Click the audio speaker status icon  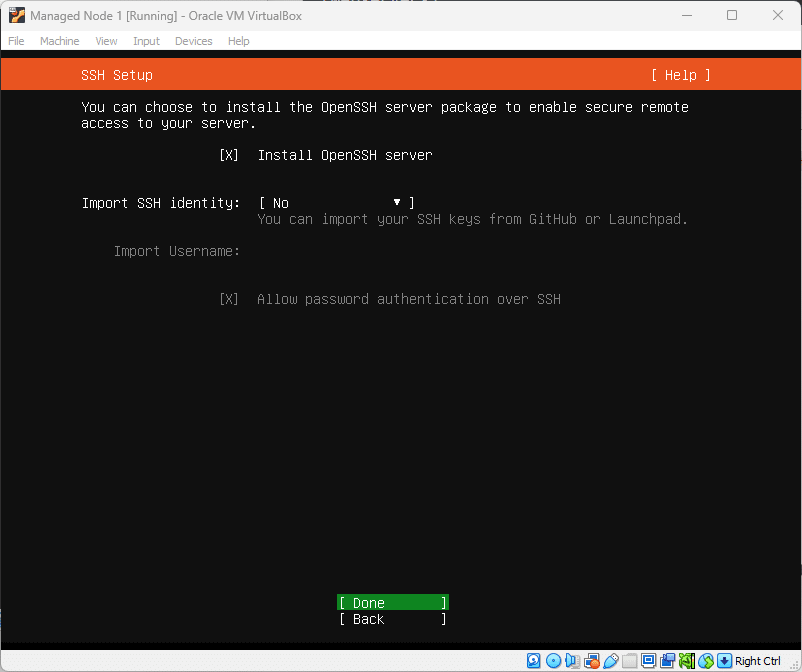coord(572,661)
